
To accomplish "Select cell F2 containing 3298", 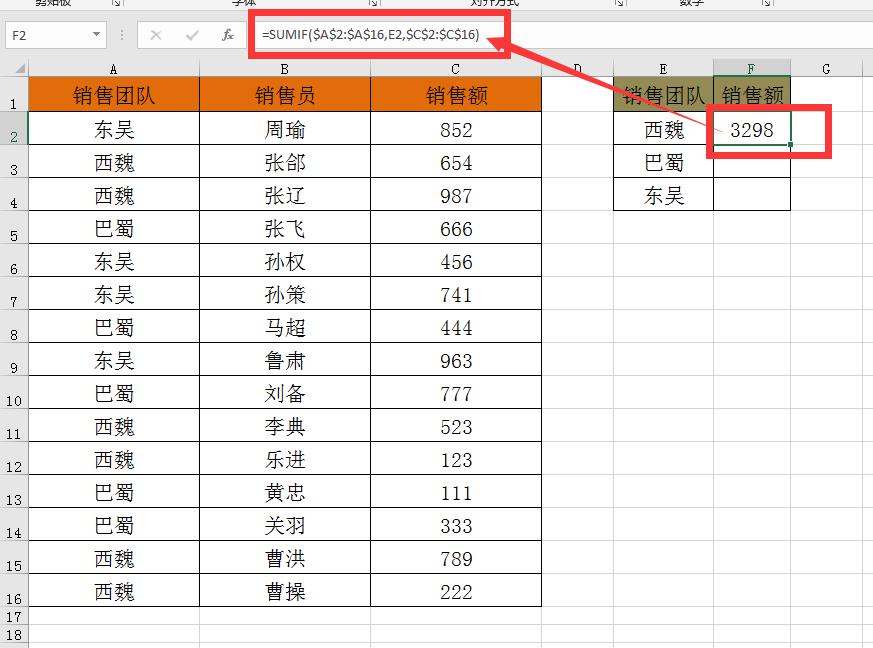I will coord(750,129).
